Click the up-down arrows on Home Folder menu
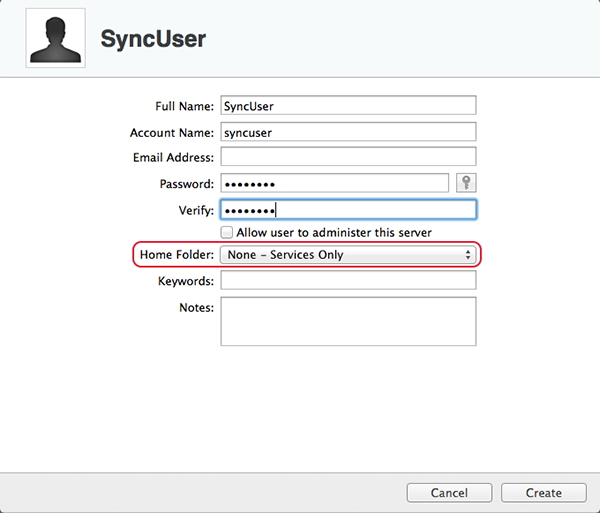The image size is (600, 513). point(468,255)
